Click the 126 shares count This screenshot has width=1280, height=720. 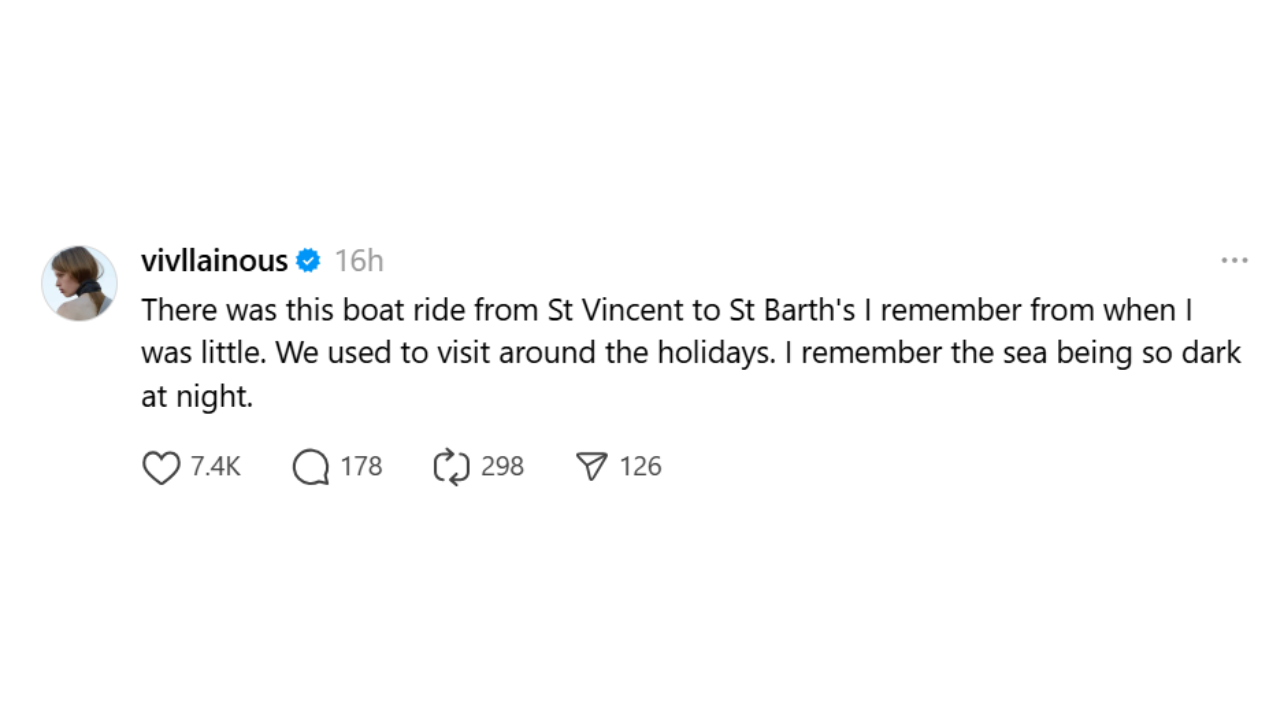(640, 467)
